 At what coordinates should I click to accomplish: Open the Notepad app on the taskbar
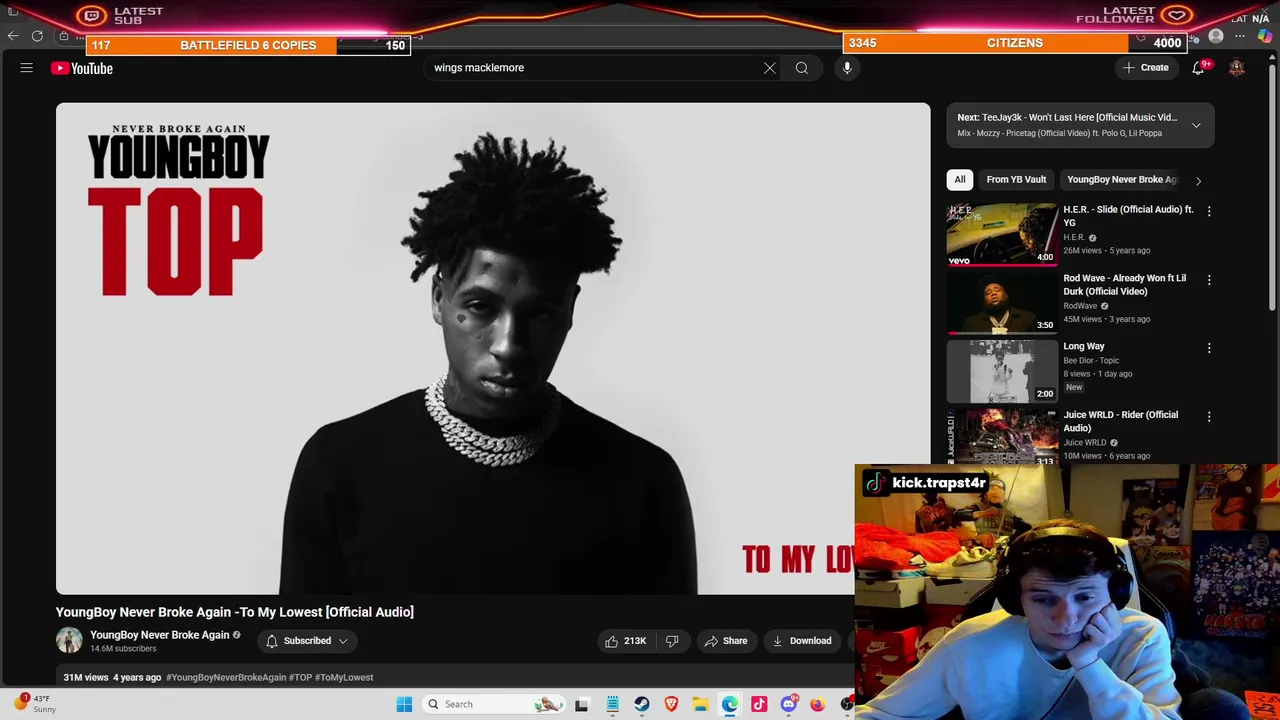(612, 704)
